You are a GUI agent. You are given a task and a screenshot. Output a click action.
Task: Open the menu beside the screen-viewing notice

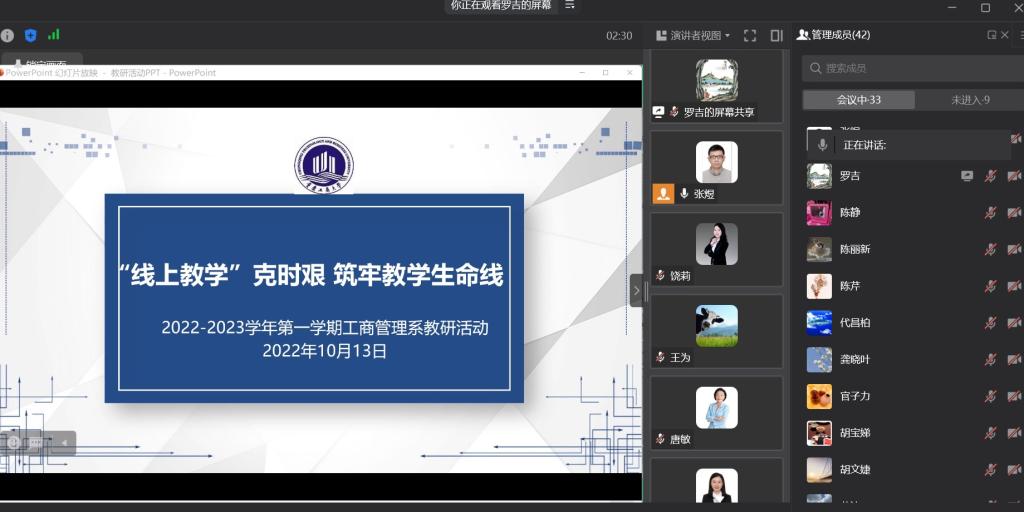click(570, 5)
